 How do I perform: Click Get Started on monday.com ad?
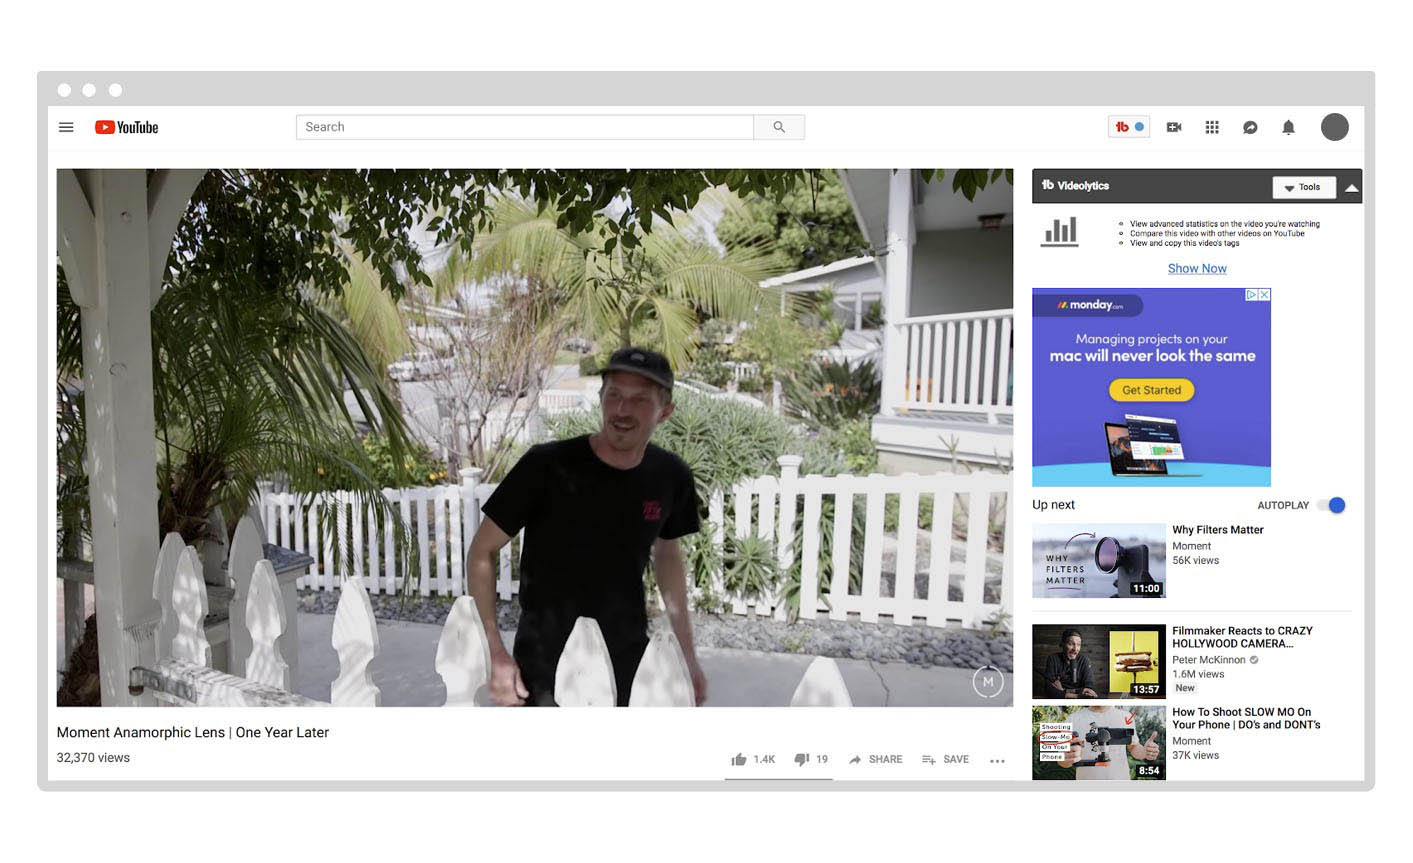tap(1151, 390)
